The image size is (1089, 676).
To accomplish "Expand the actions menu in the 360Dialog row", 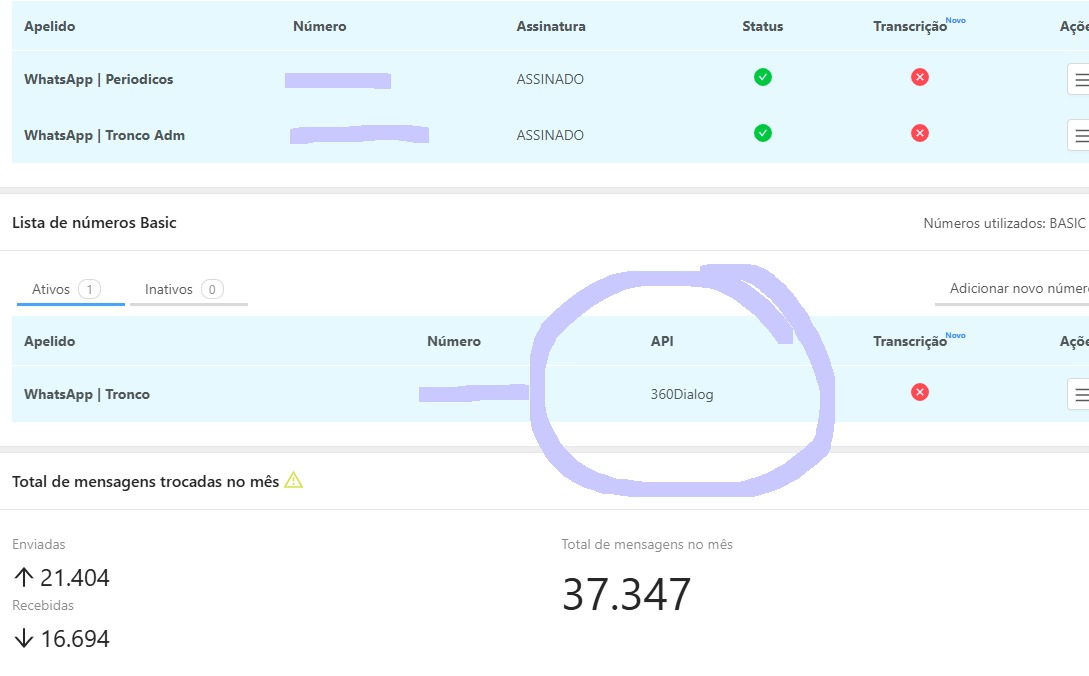I will (1079, 394).
